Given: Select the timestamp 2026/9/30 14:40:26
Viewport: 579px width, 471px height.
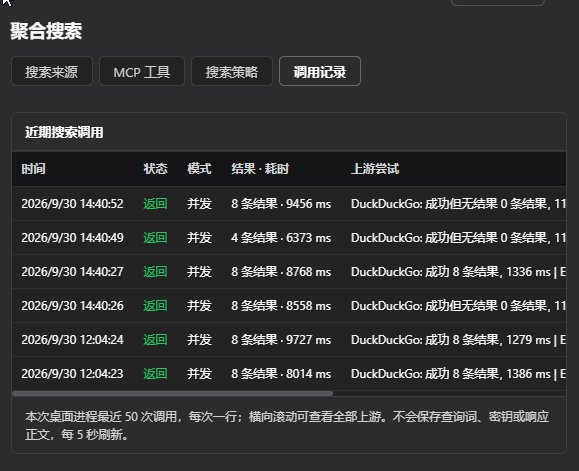Looking at the screenshot, I should (x=72, y=306).
